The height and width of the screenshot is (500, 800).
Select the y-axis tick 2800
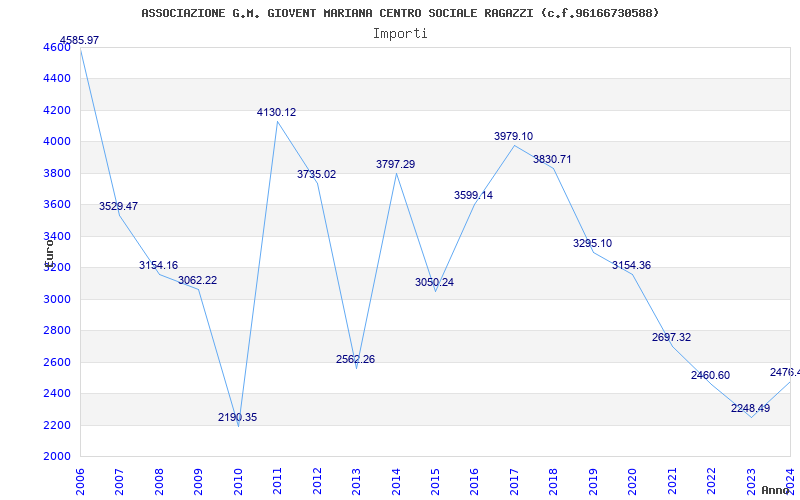point(57,331)
